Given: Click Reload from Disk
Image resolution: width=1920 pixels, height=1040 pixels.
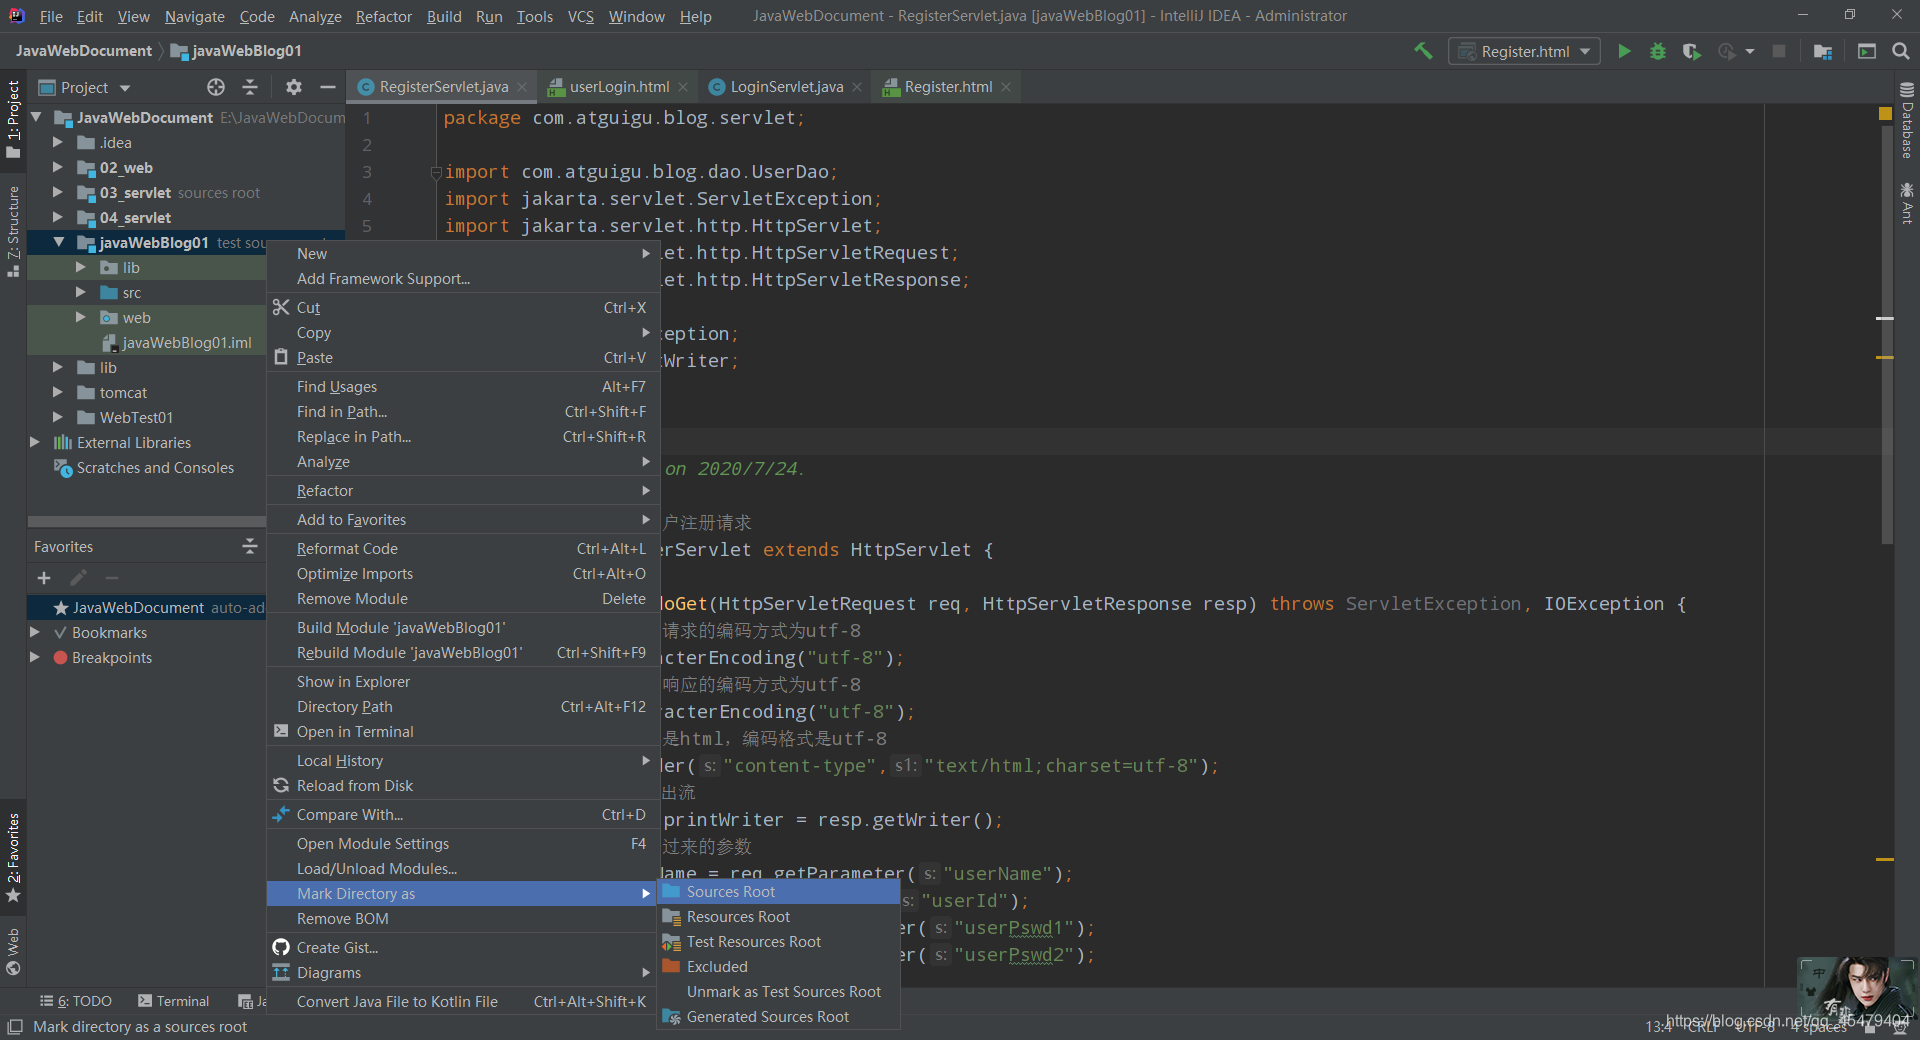Looking at the screenshot, I should point(462,786).
